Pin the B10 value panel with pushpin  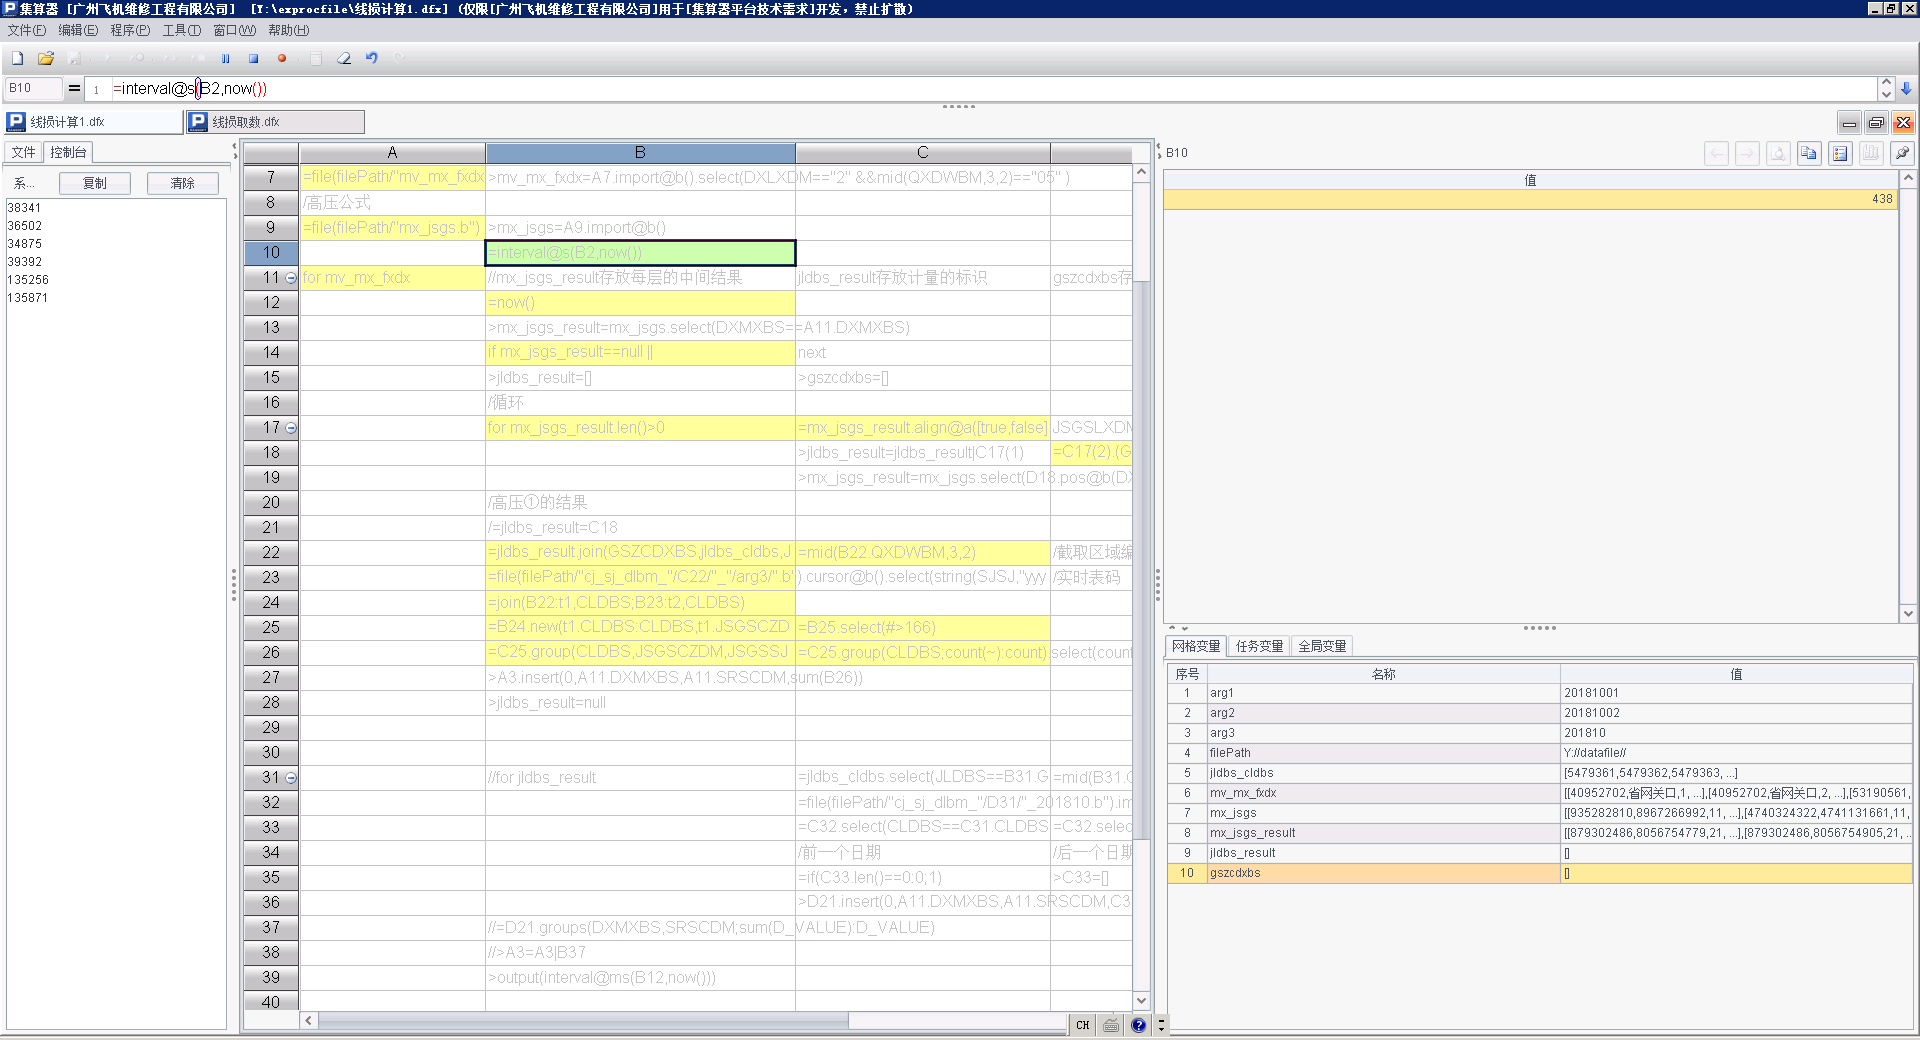[x=1901, y=153]
